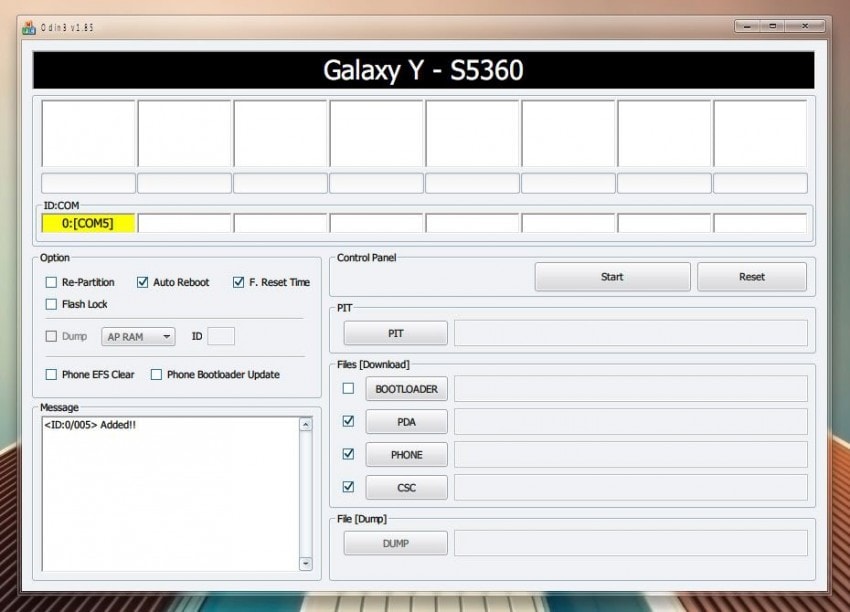Click the CSC file path field

click(631, 487)
